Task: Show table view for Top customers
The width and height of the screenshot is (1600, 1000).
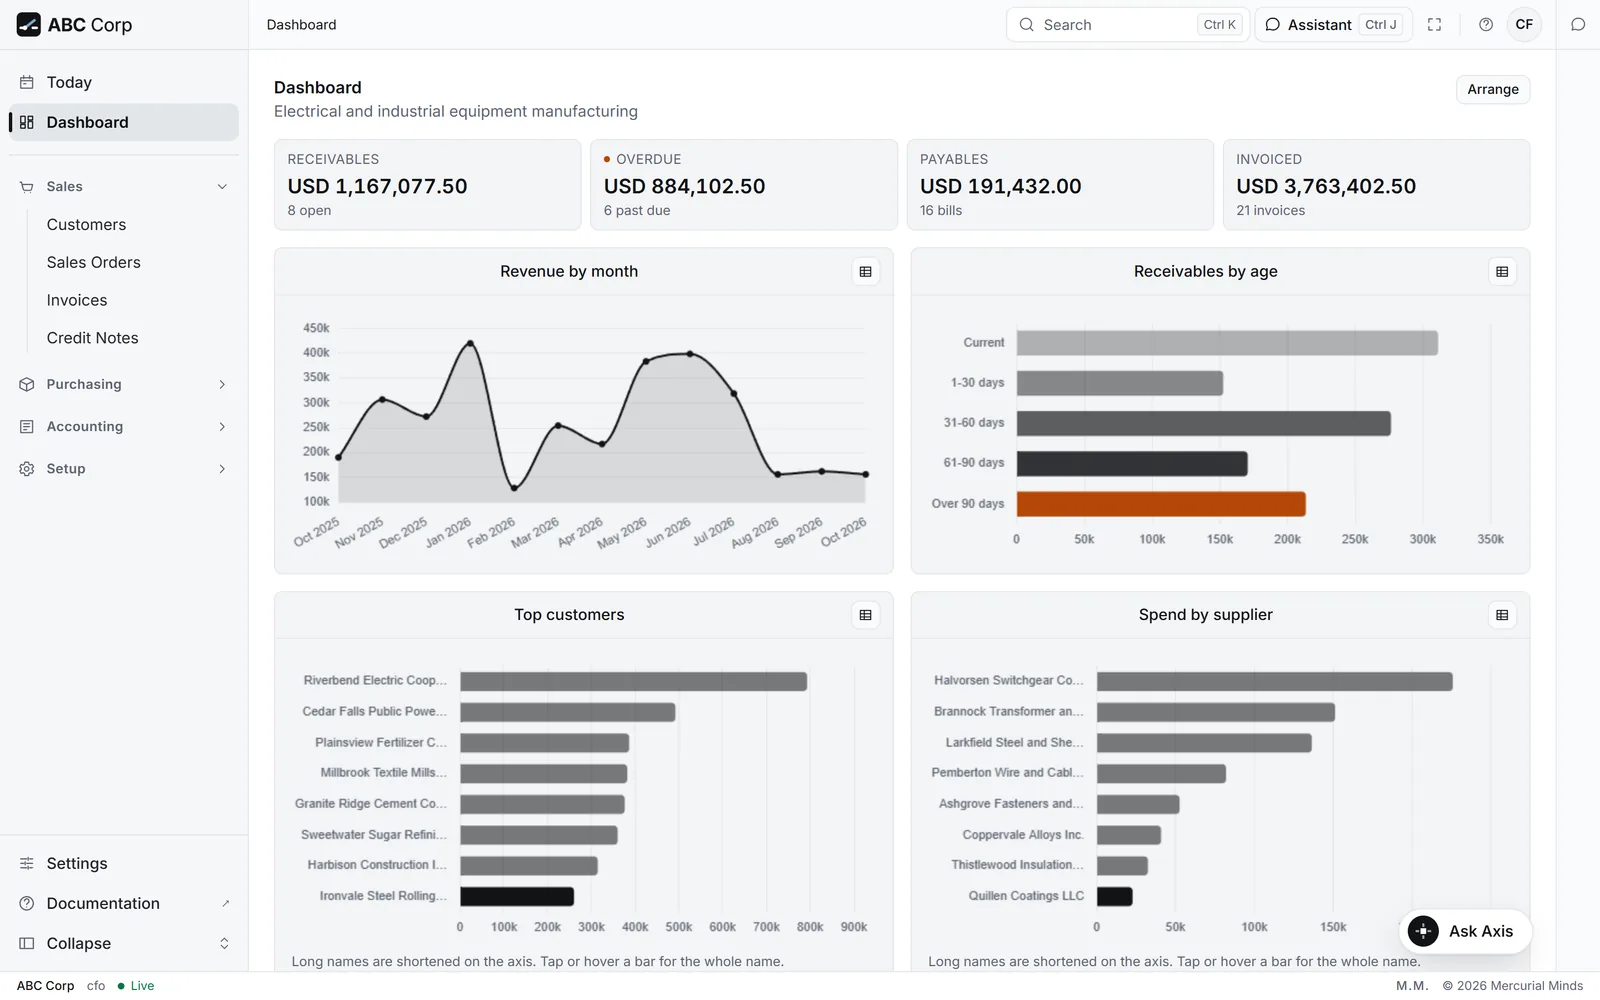Action: coord(866,615)
